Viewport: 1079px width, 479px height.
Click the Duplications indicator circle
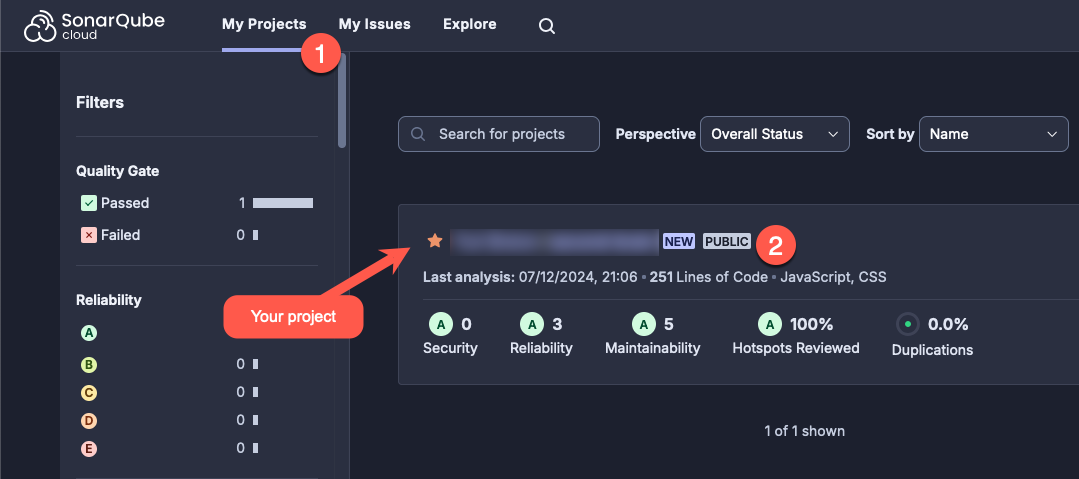point(908,324)
